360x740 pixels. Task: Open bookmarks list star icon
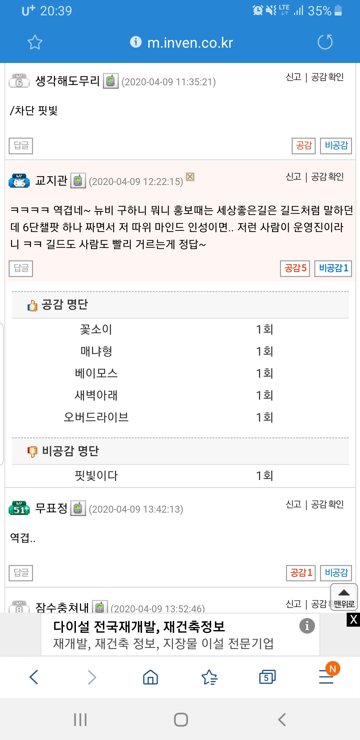pyautogui.click(x=209, y=677)
